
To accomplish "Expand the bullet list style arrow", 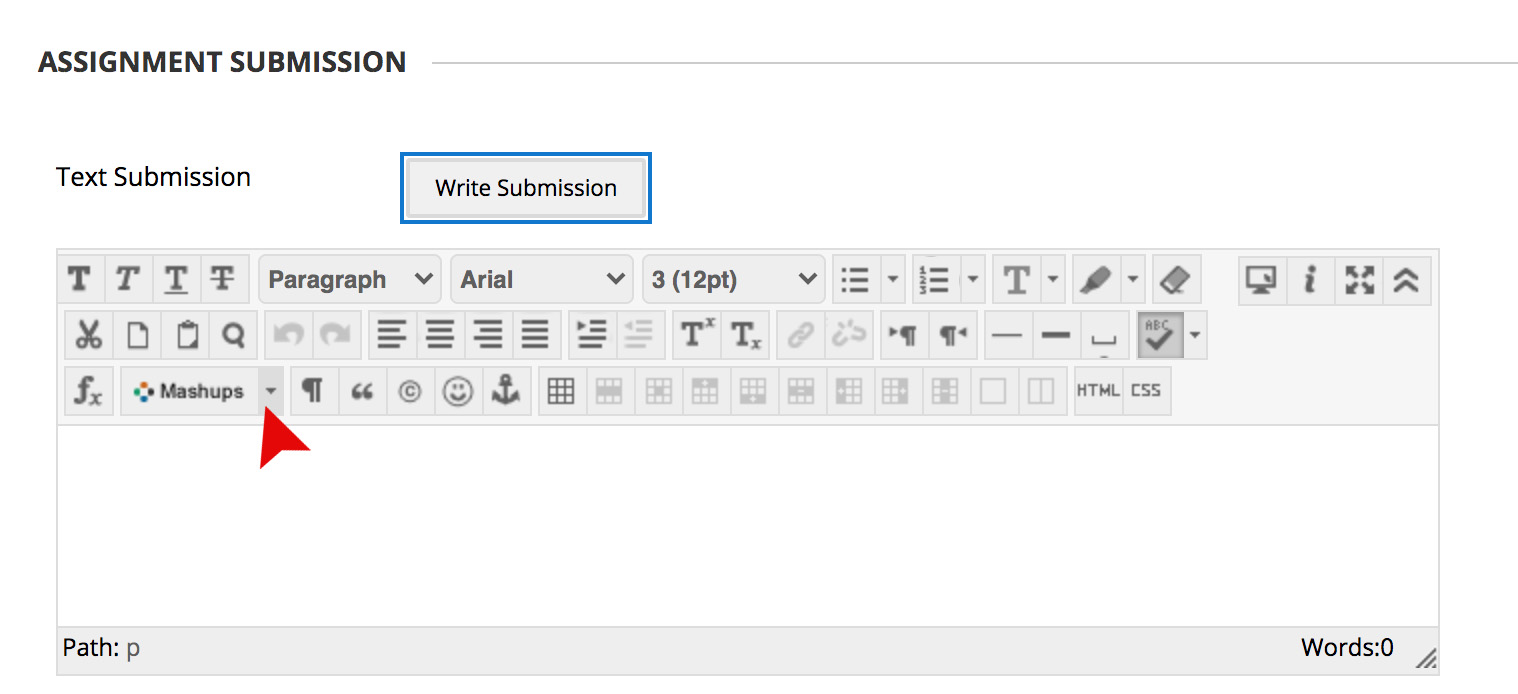I will pos(893,280).
